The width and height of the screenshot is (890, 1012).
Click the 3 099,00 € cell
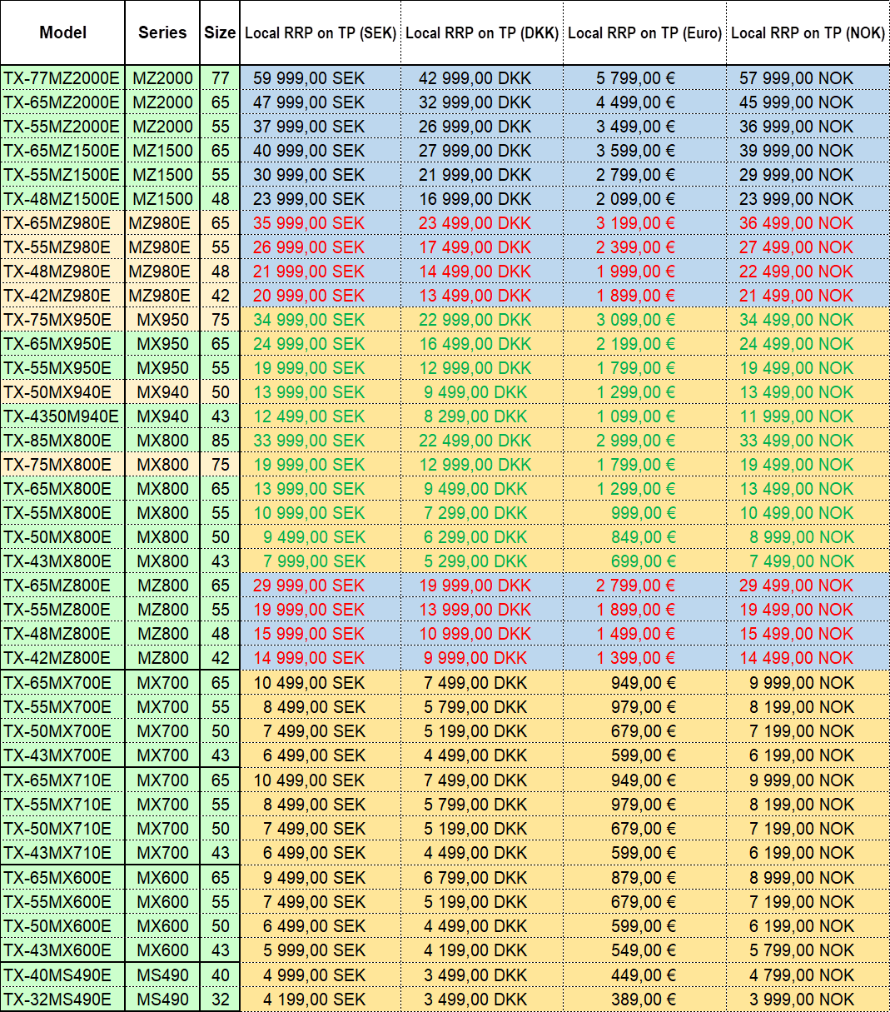644,319
